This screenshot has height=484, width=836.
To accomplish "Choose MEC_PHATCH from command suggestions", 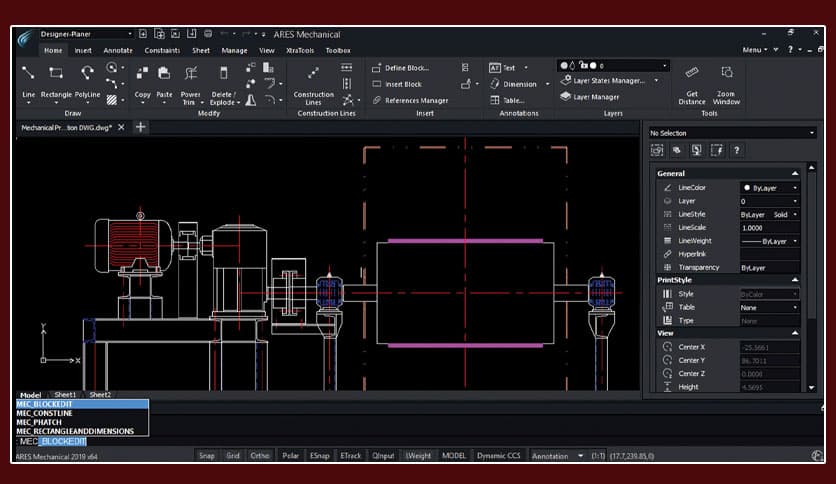I will (82, 422).
